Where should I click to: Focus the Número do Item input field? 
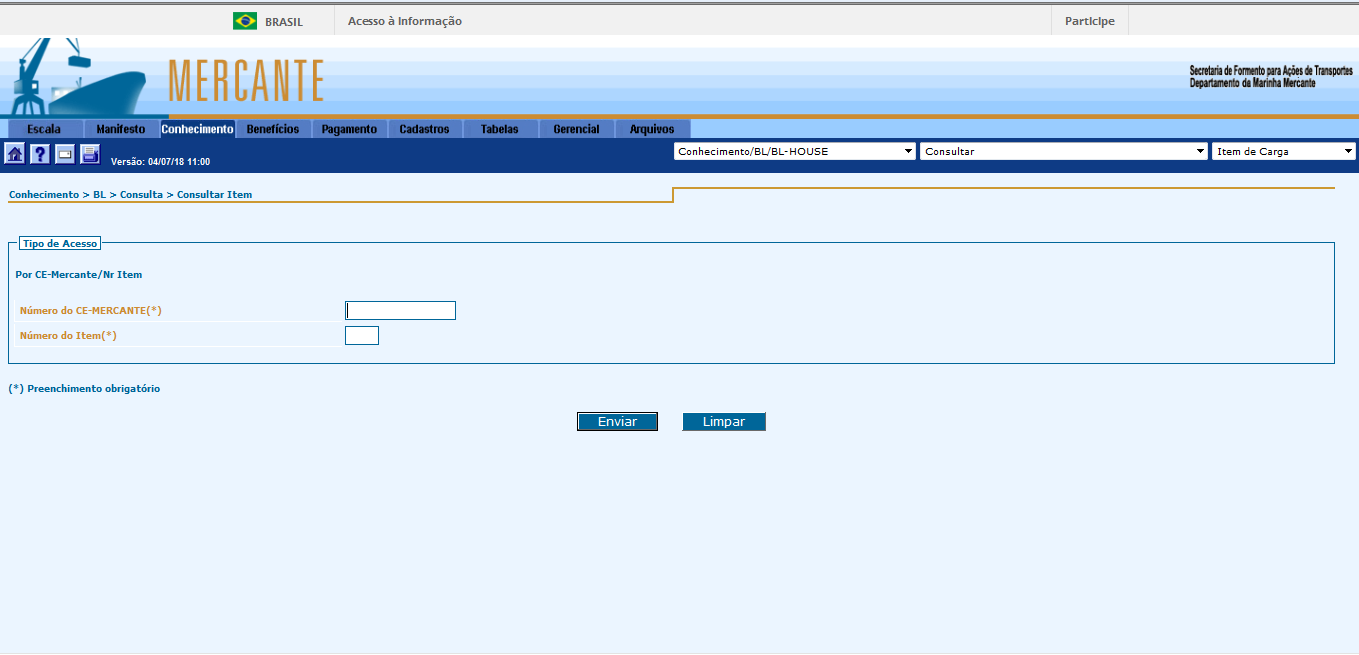362,335
